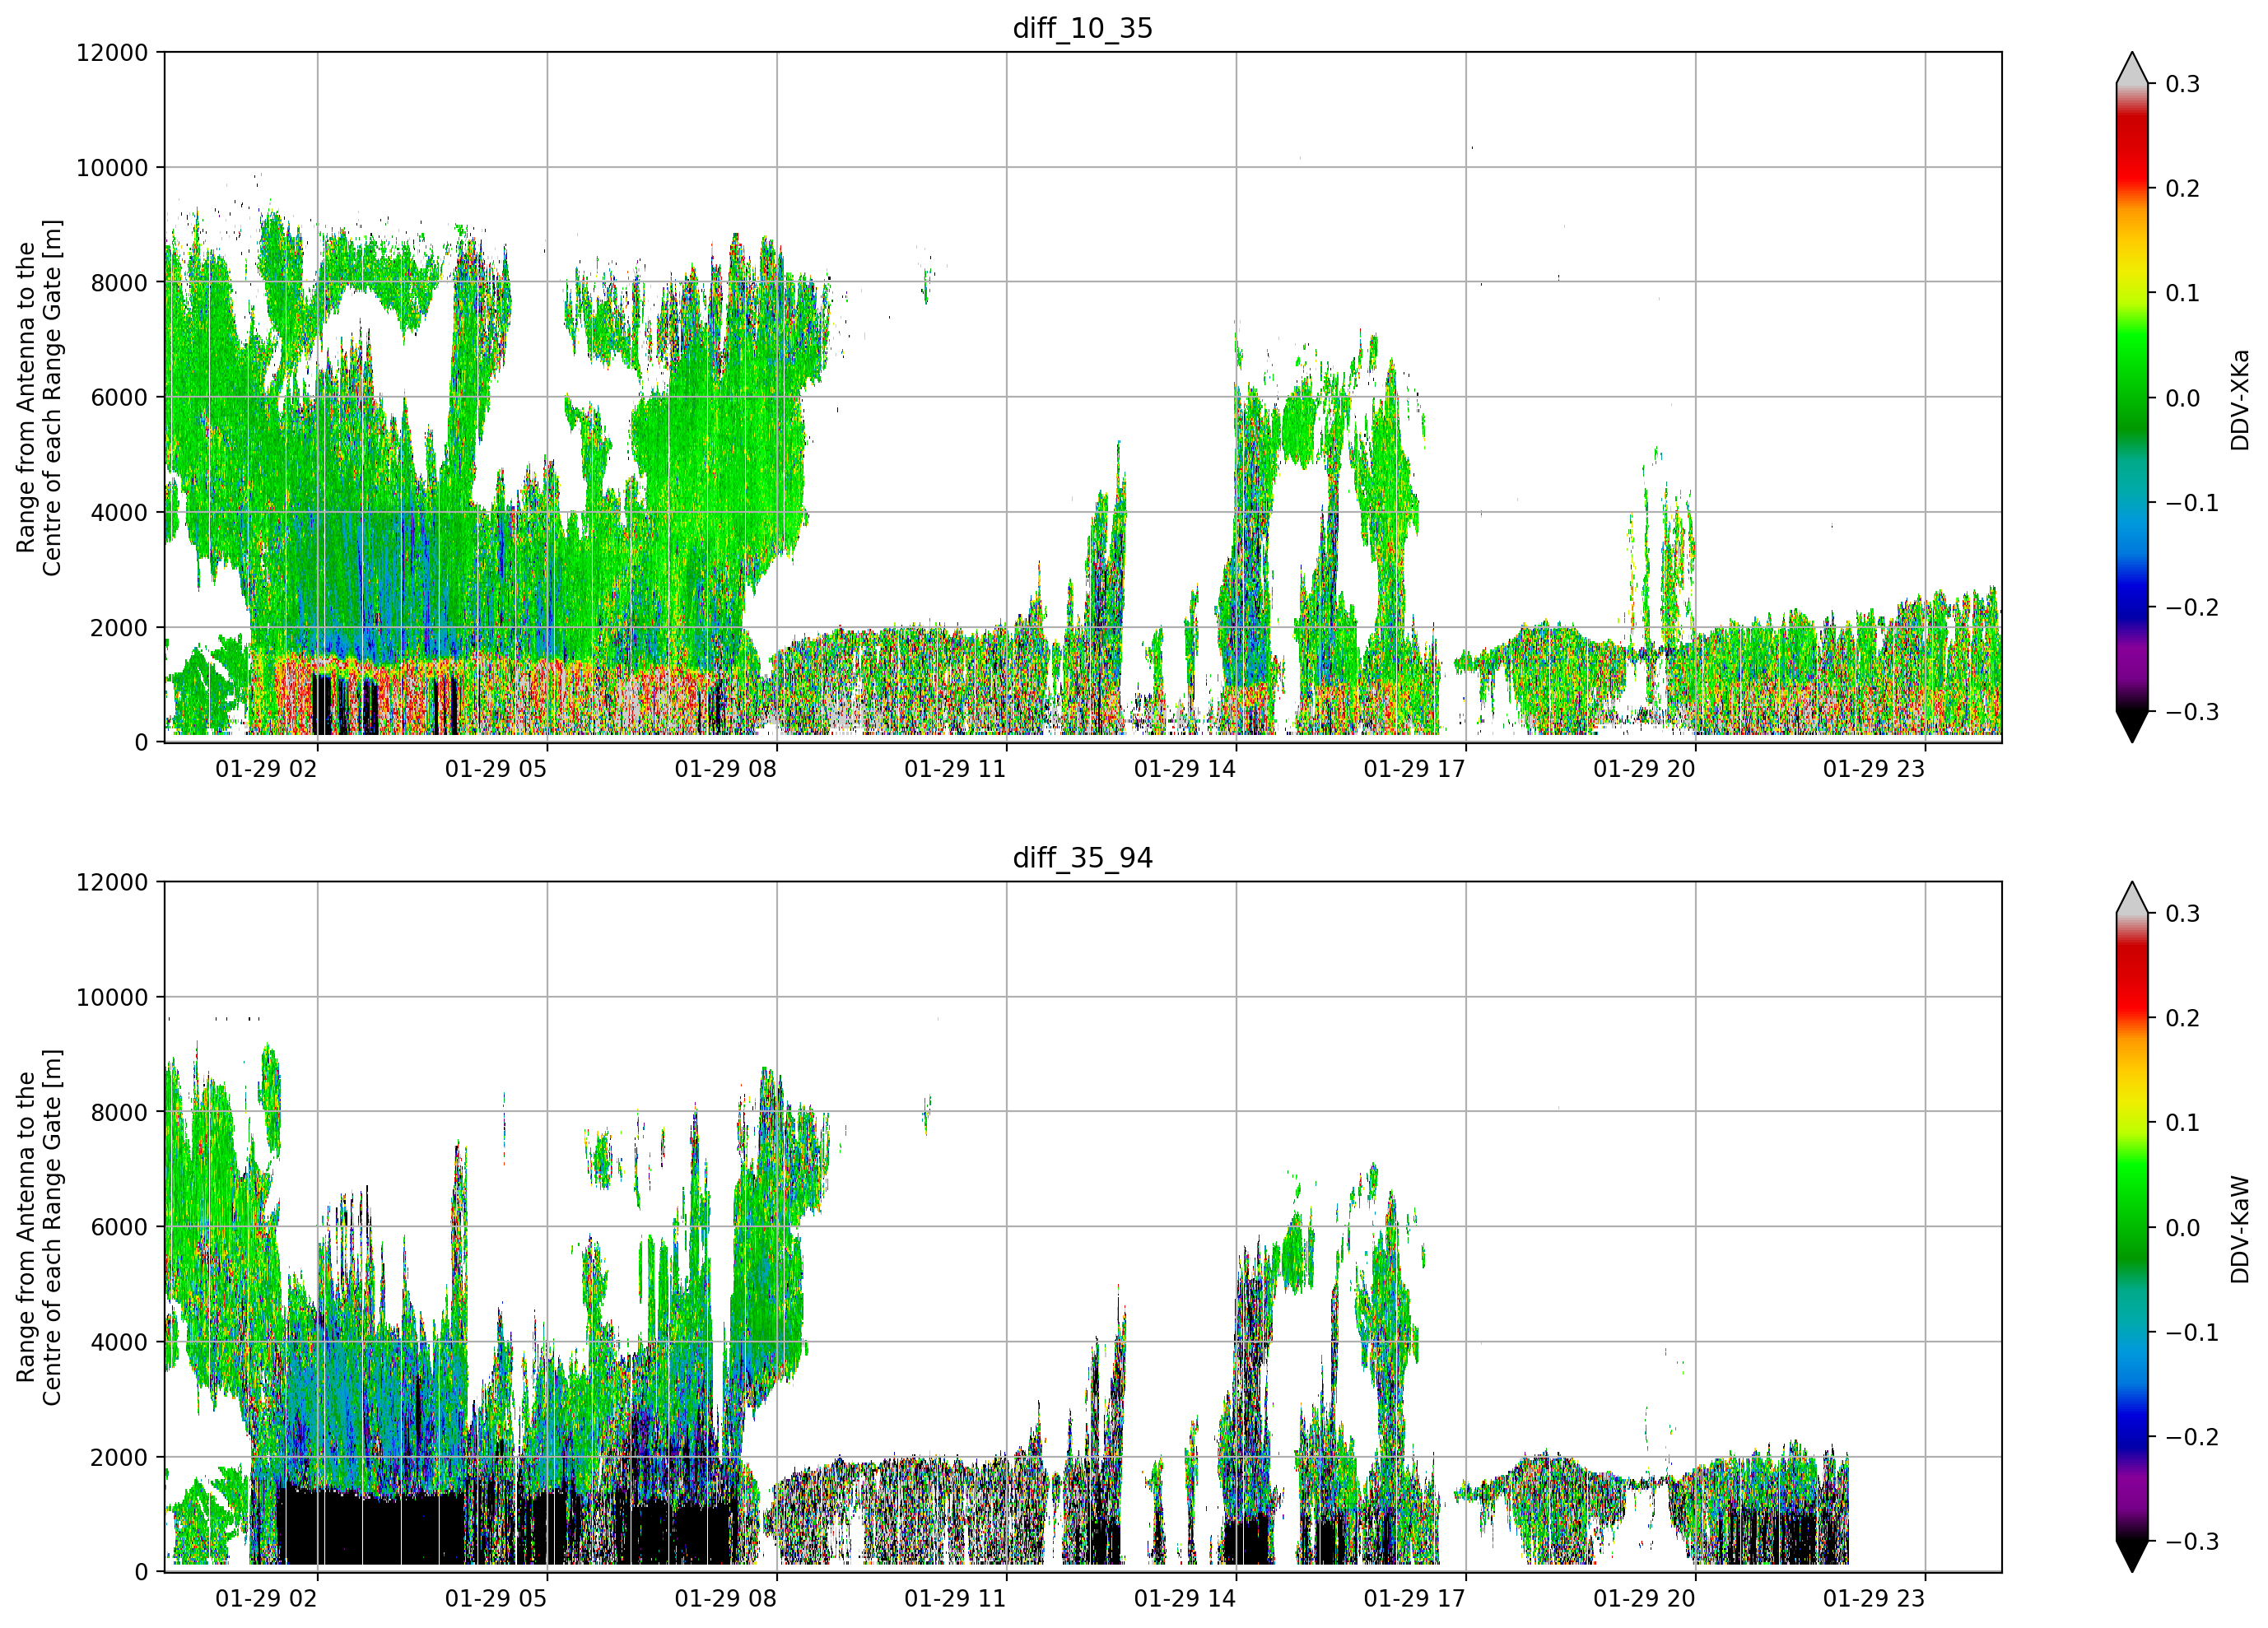Click the 01-29 11 tick label on top plot

point(955,769)
